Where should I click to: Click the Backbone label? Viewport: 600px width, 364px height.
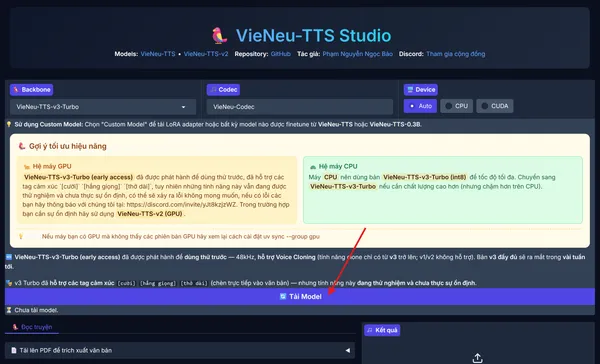pyautogui.click(x=31, y=90)
